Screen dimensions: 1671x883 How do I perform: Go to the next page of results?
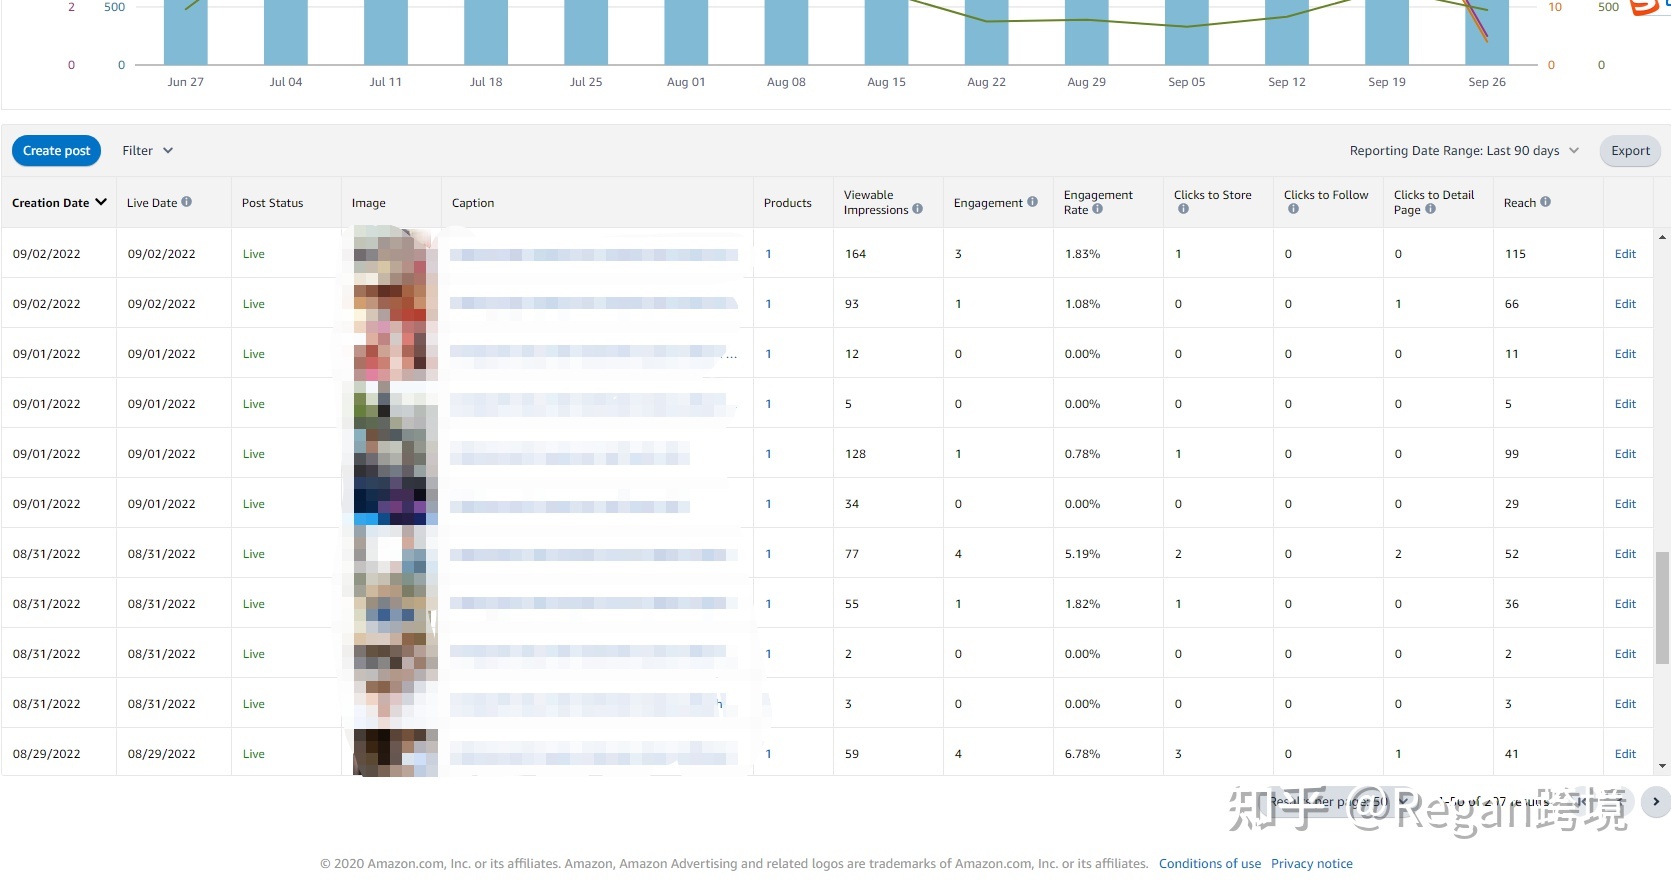click(1655, 801)
